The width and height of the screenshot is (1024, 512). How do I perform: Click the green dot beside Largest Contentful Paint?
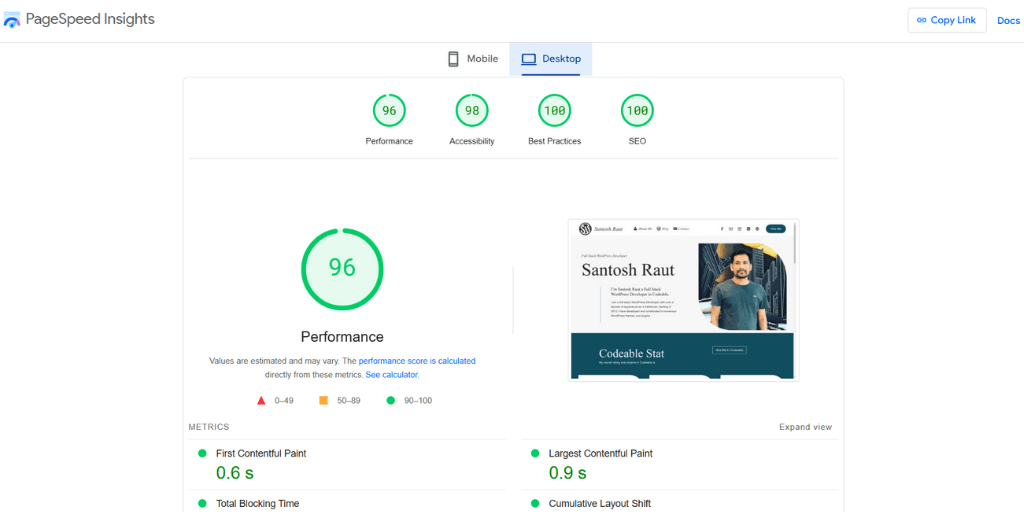[535, 453]
